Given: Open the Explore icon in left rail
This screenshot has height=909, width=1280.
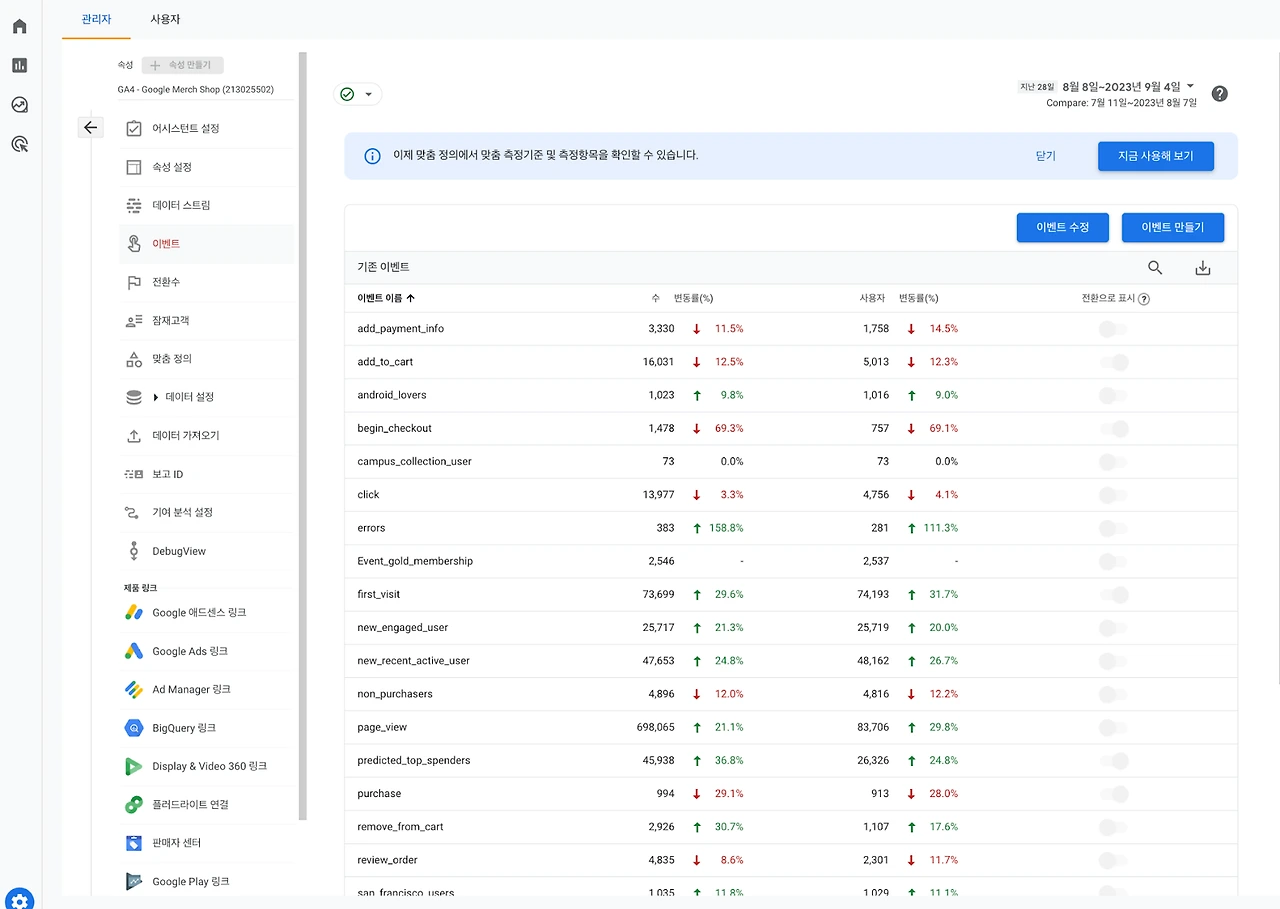Looking at the screenshot, I should [x=19, y=105].
